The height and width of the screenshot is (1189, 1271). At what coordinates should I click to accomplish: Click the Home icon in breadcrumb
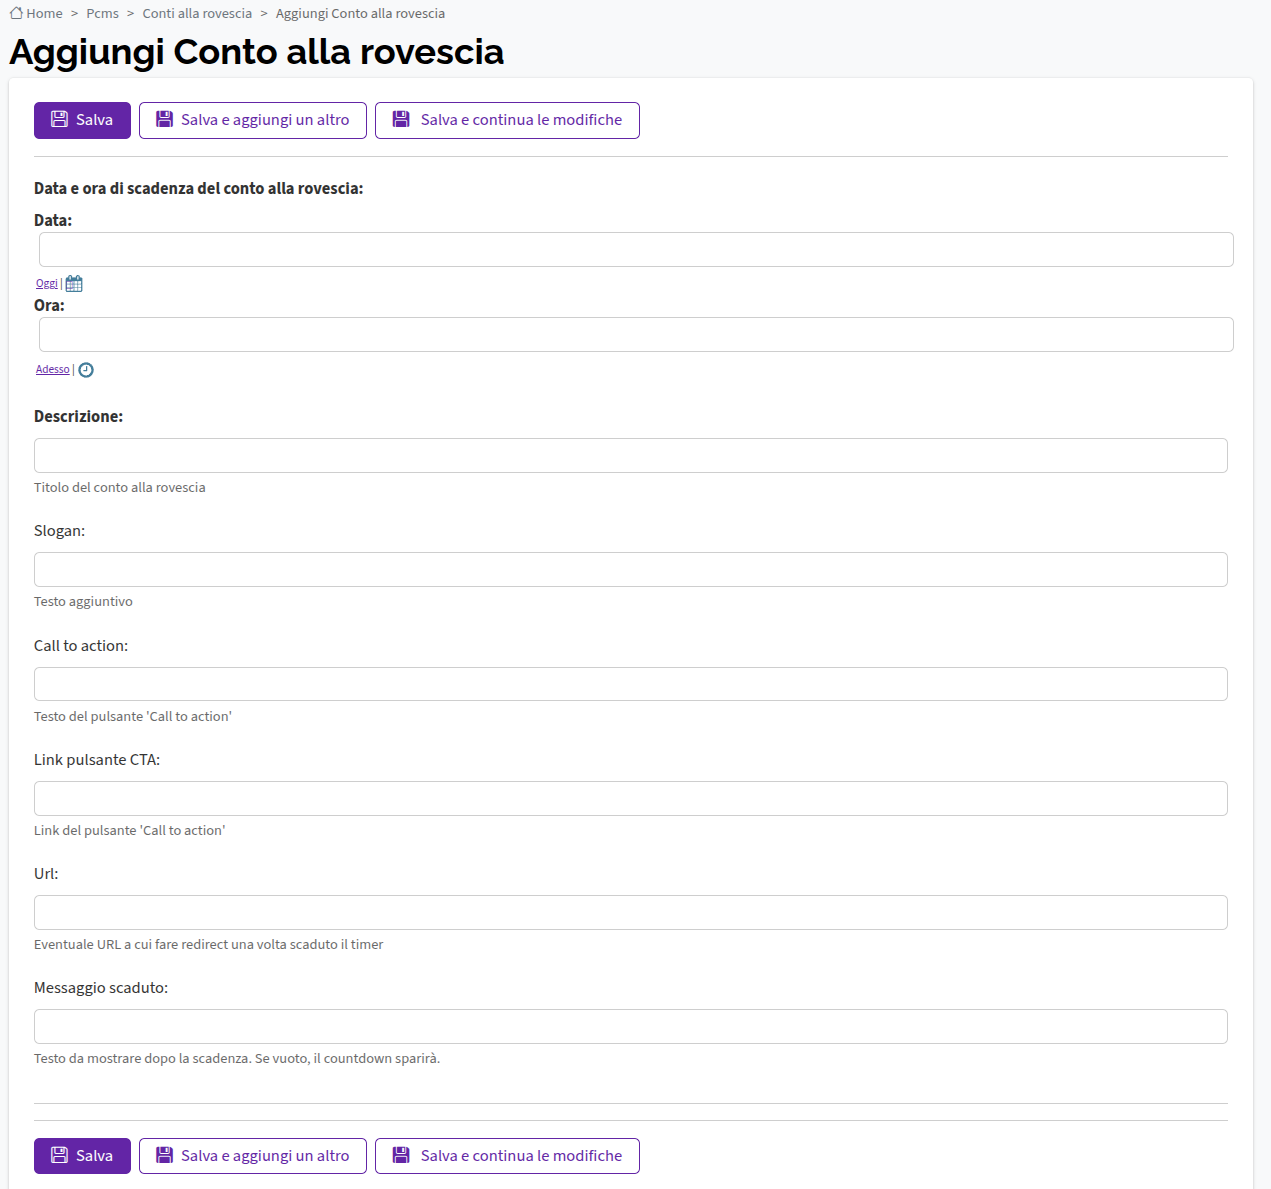click(x=16, y=13)
